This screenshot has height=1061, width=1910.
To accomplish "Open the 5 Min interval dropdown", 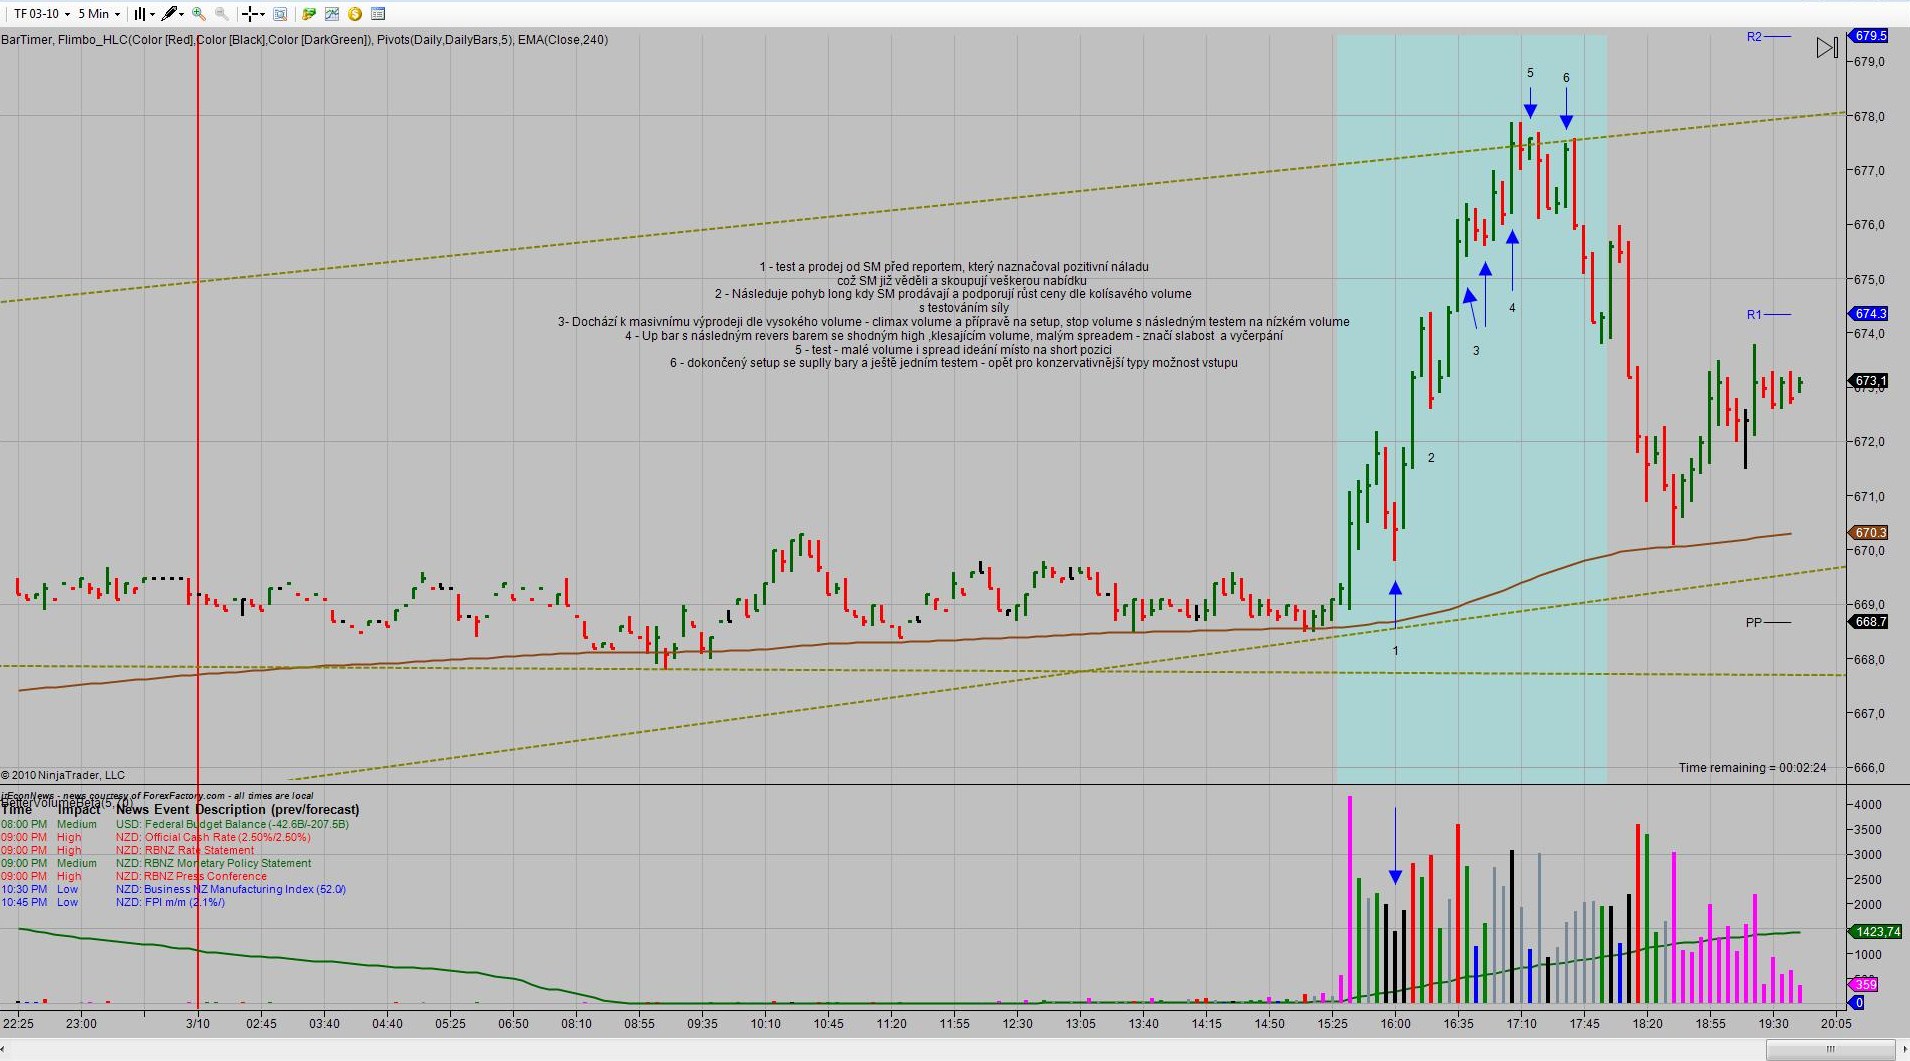I will coord(99,14).
